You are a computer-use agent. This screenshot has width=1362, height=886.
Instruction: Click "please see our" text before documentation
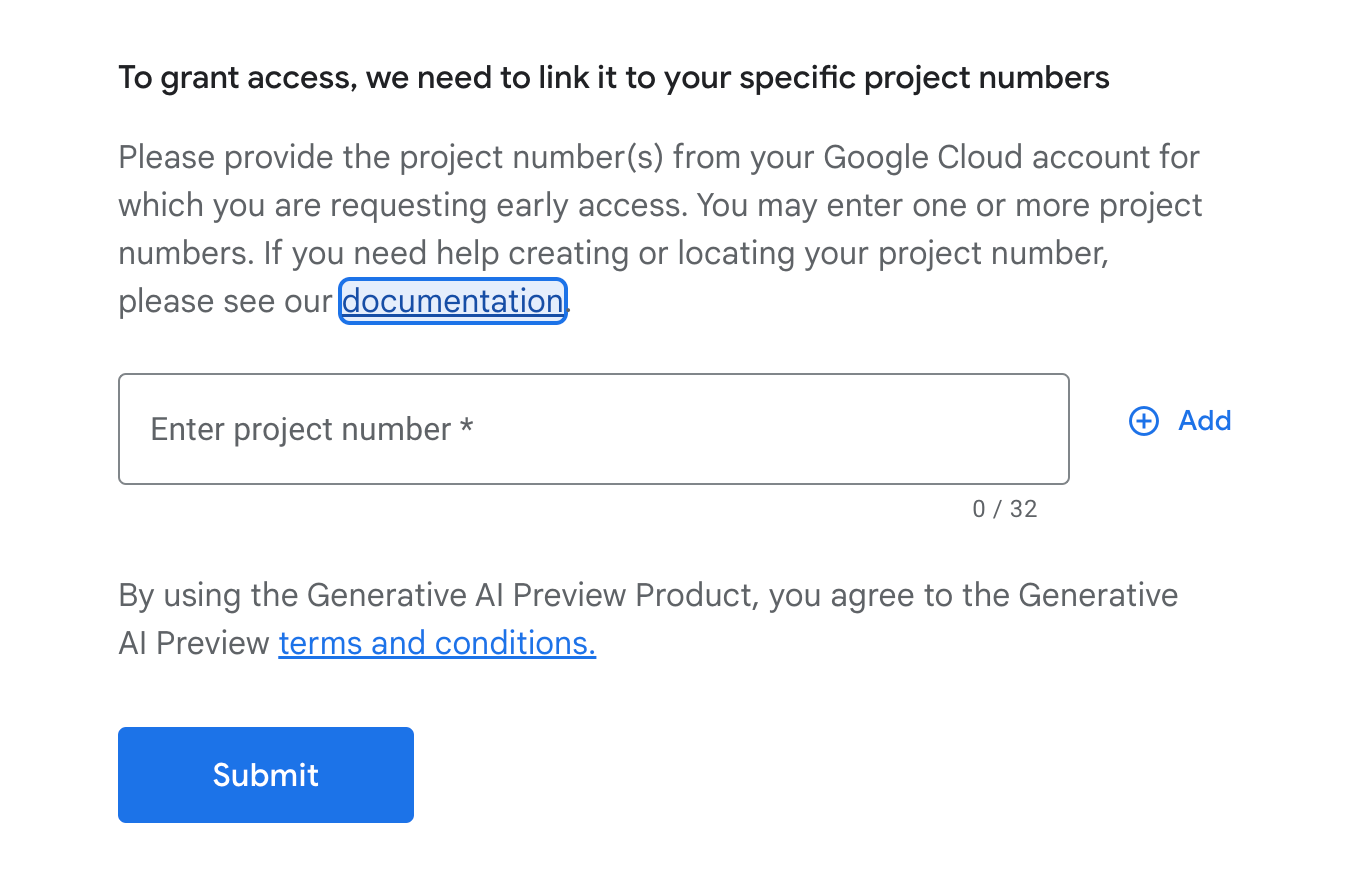coord(225,301)
